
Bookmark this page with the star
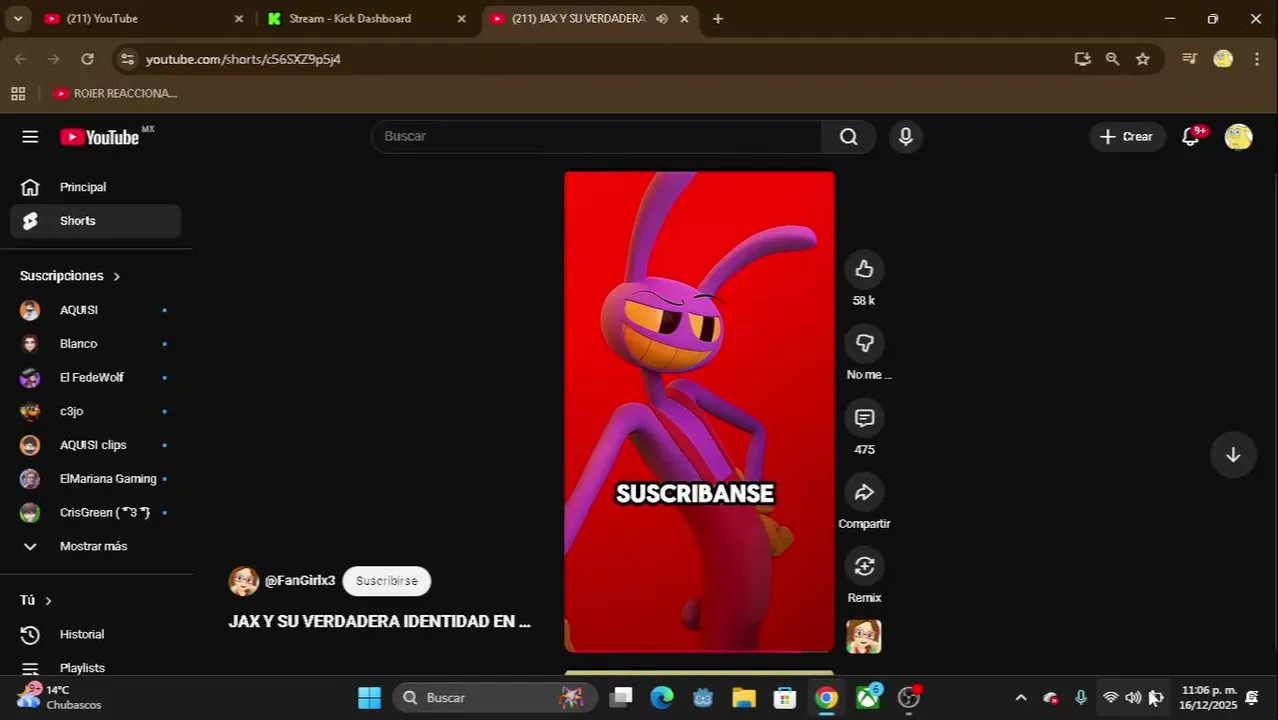coord(1142,59)
